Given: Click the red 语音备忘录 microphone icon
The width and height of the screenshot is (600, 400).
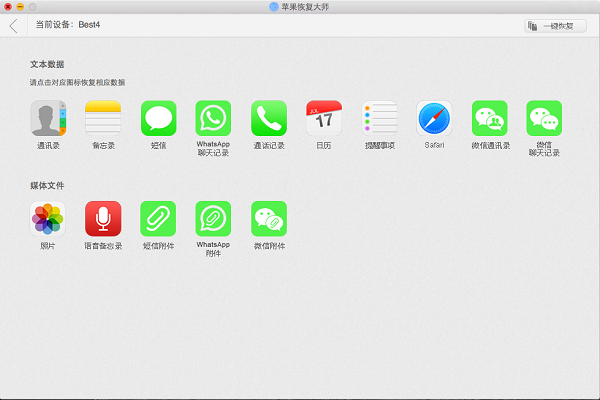Looking at the screenshot, I should tap(103, 219).
